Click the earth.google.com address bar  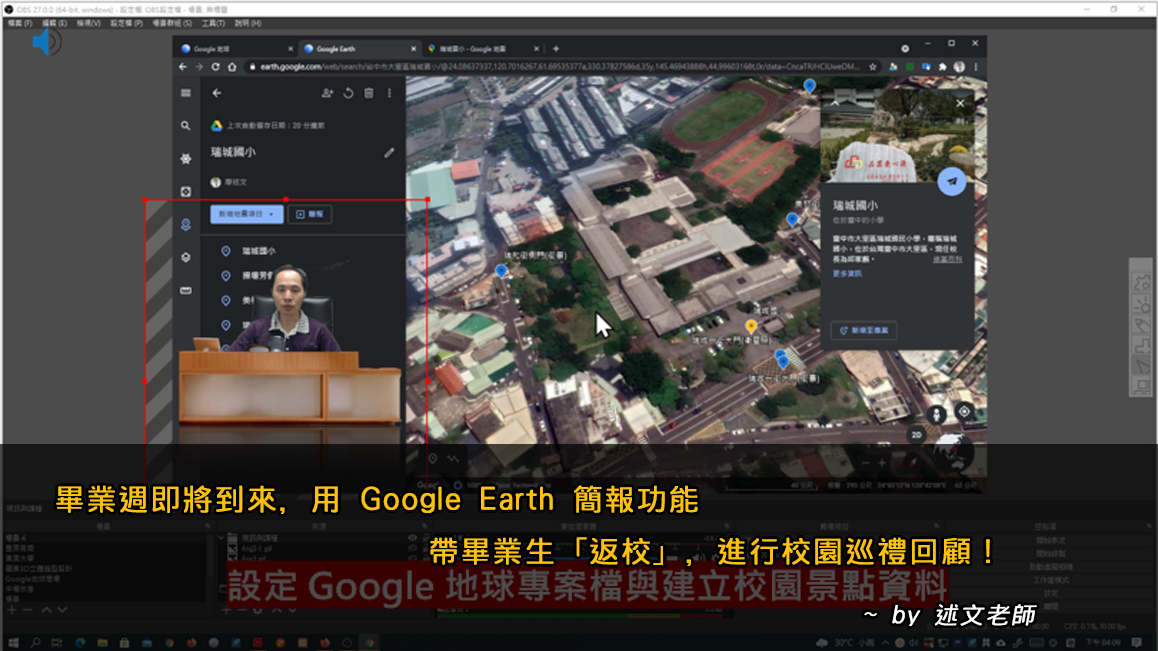(561, 67)
